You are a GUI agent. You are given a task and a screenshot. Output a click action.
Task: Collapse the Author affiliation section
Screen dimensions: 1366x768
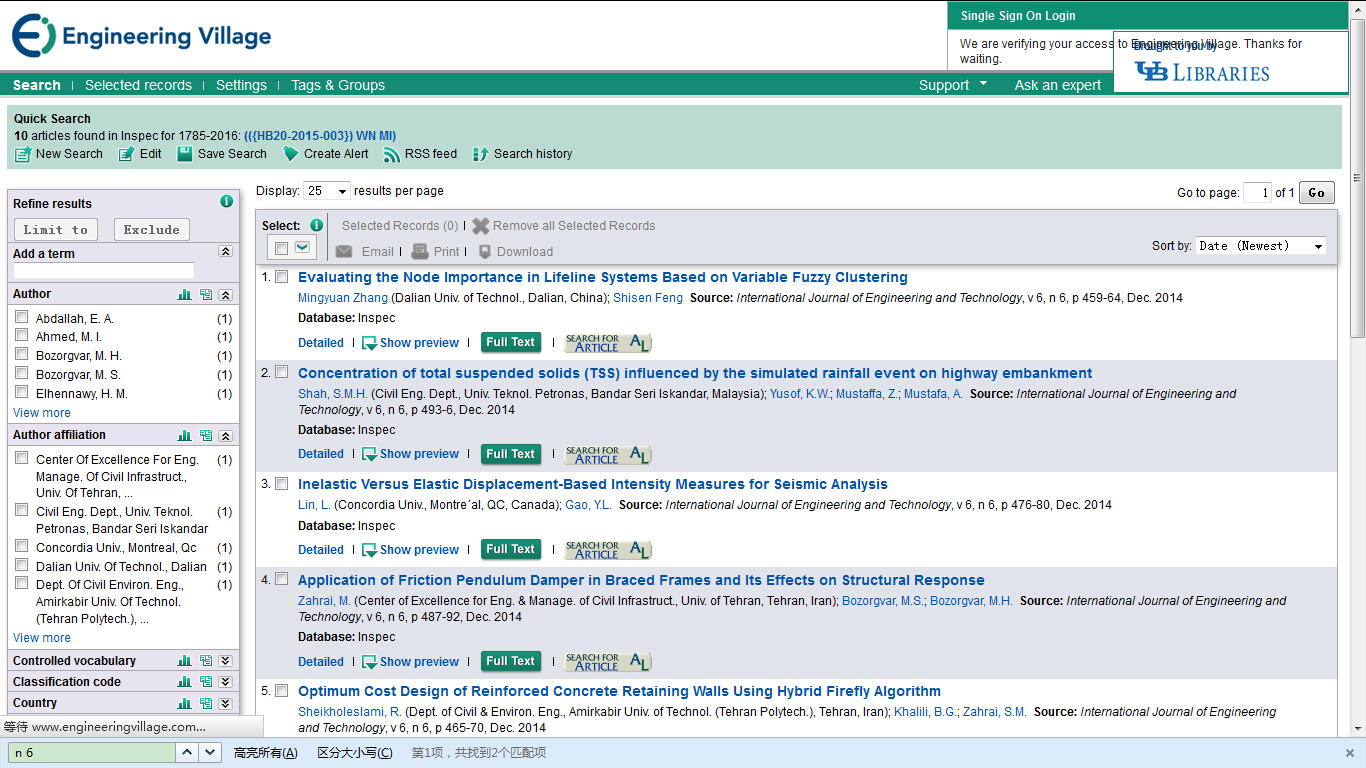click(226, 436)
